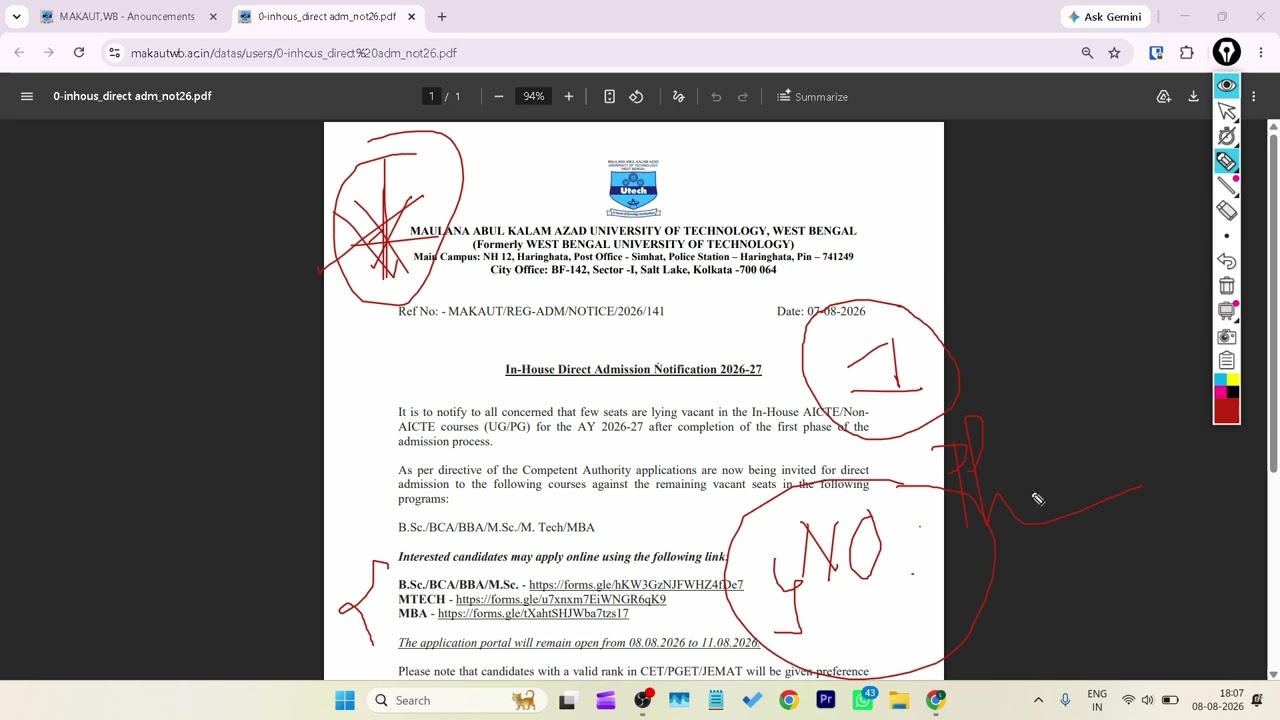Screen dimensions: 1280x720
Task: Click the 94% zoom level field
Action: click(x=533, y=96)
